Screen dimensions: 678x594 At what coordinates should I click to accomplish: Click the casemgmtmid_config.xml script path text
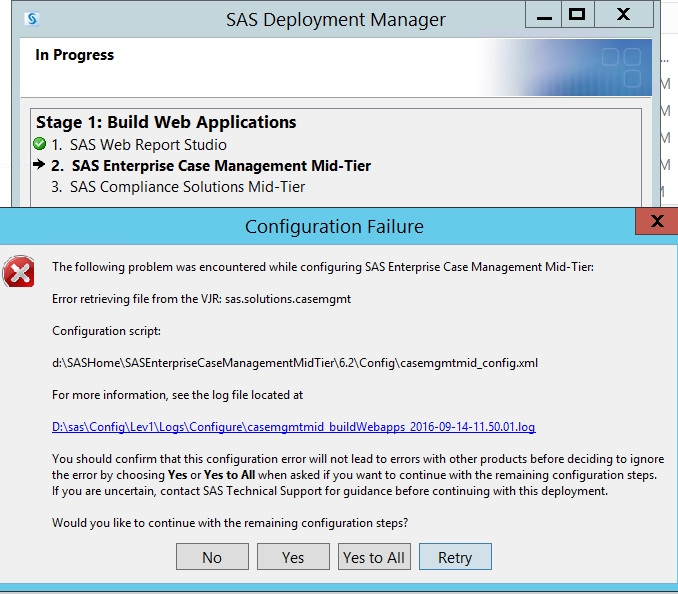click(295, 363)
